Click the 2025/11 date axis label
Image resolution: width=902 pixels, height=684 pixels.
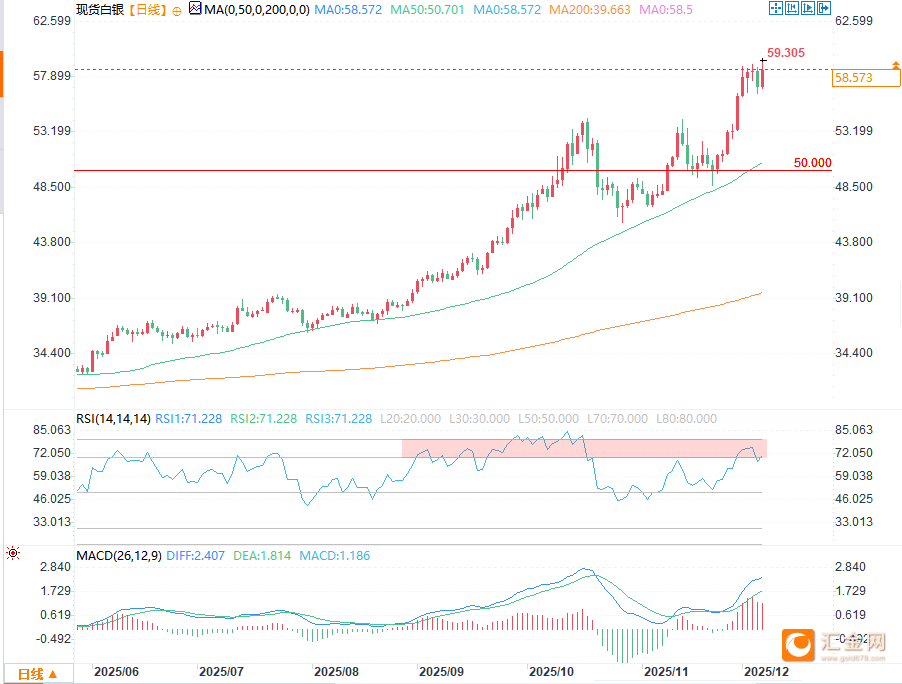click(666, 672)
